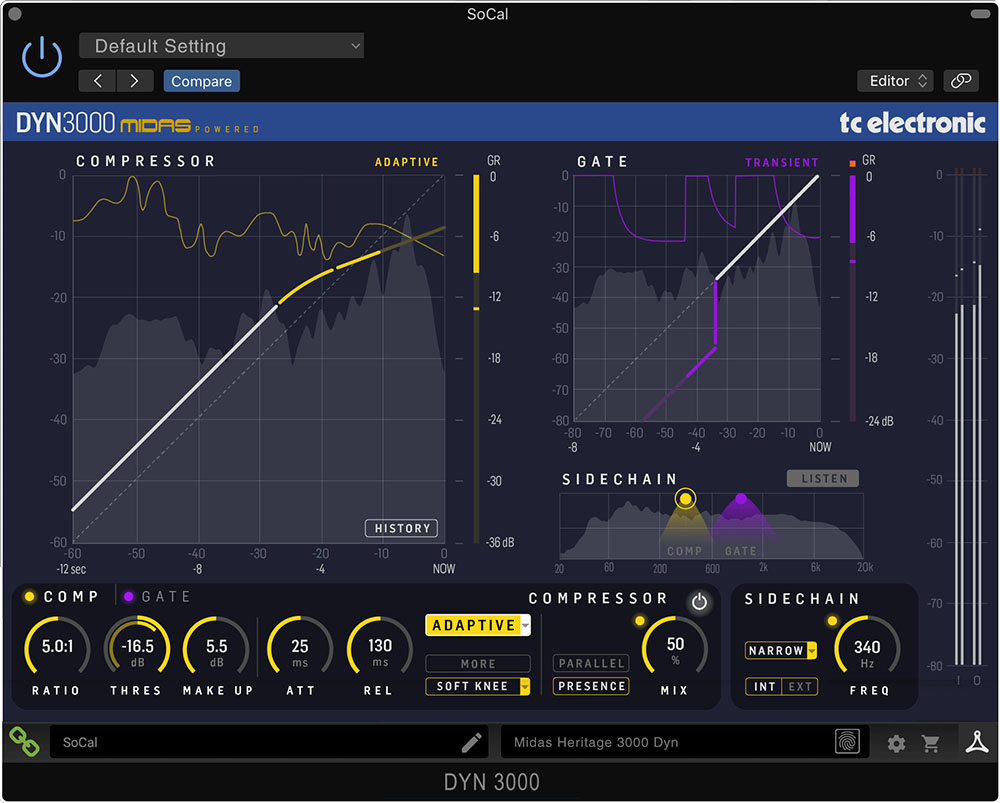Click the green link chain icon

24,742
